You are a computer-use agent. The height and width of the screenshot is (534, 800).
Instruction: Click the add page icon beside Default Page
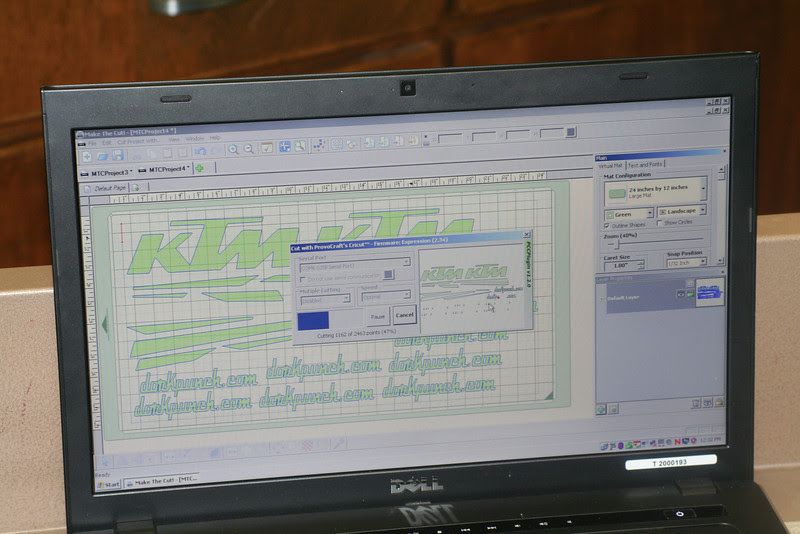point(136,188)
